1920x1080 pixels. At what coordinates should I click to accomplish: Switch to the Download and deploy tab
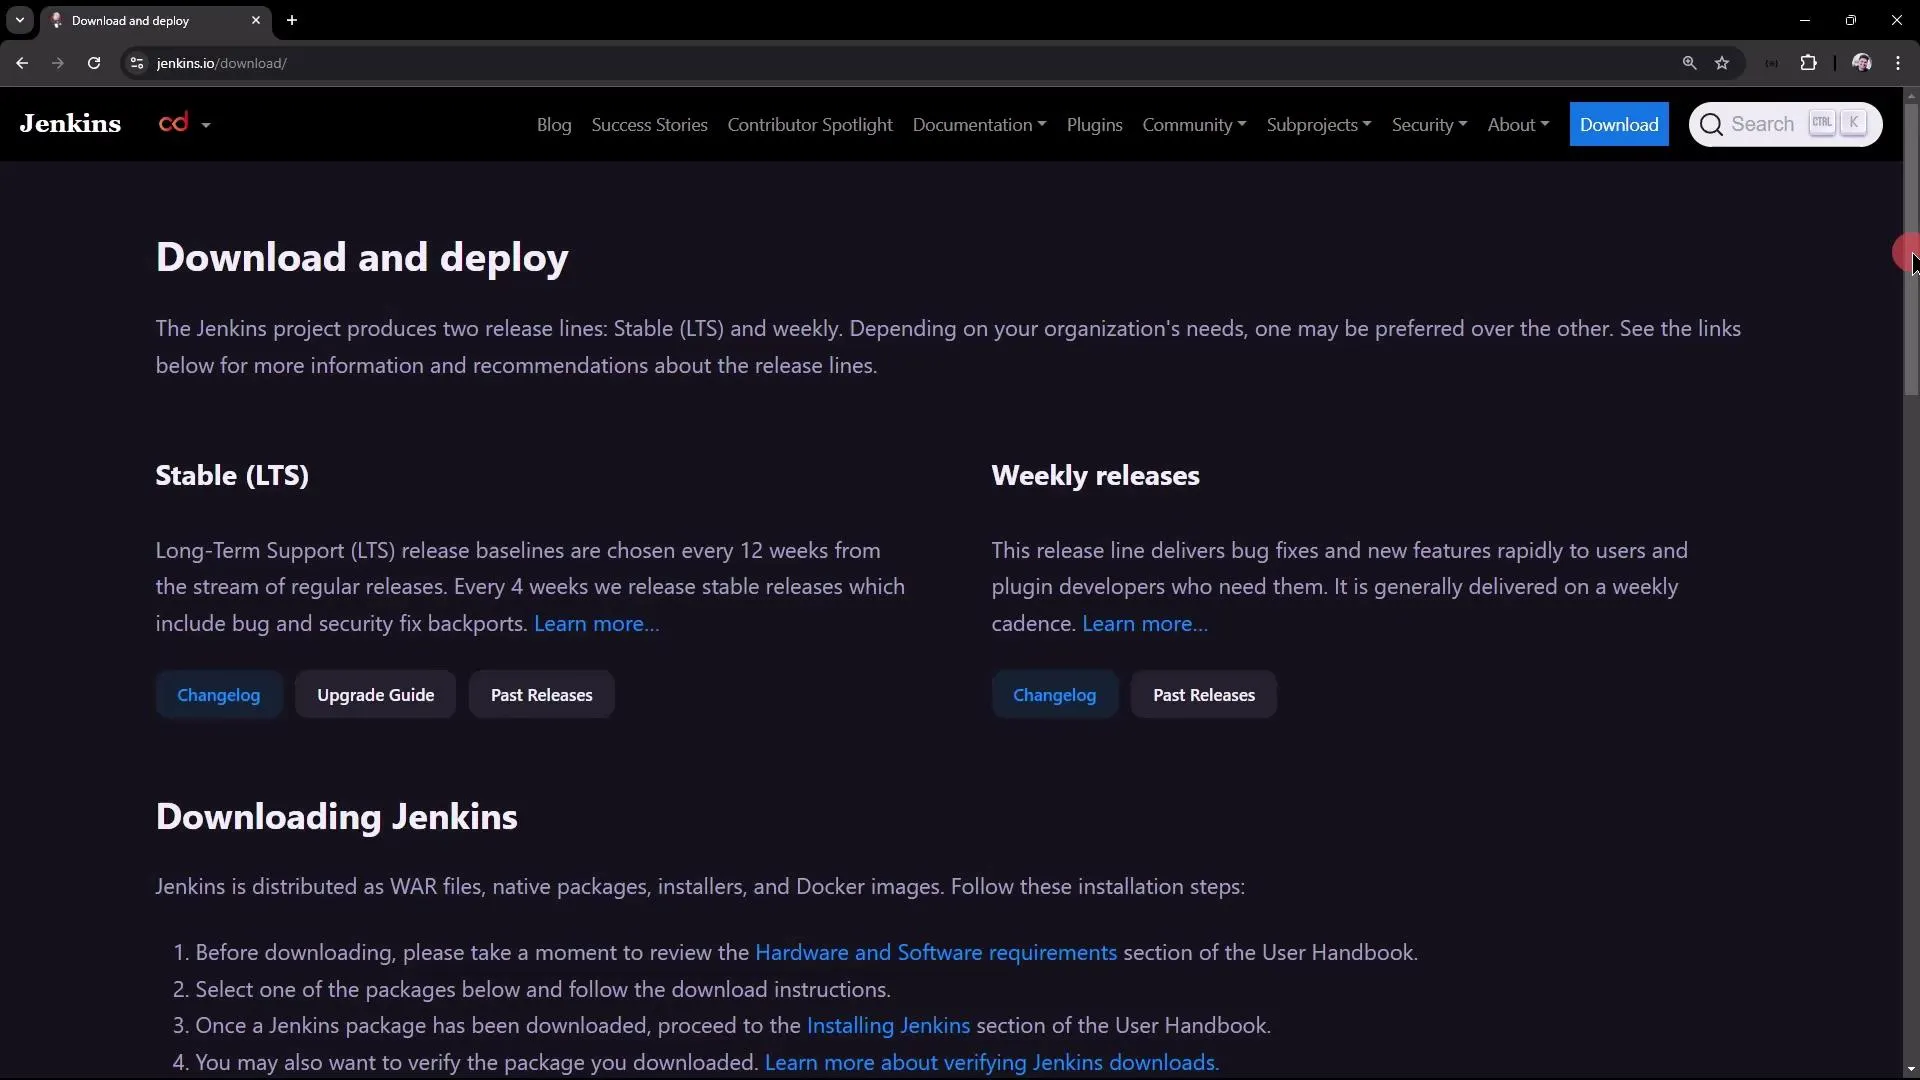(x=140, y=20)
